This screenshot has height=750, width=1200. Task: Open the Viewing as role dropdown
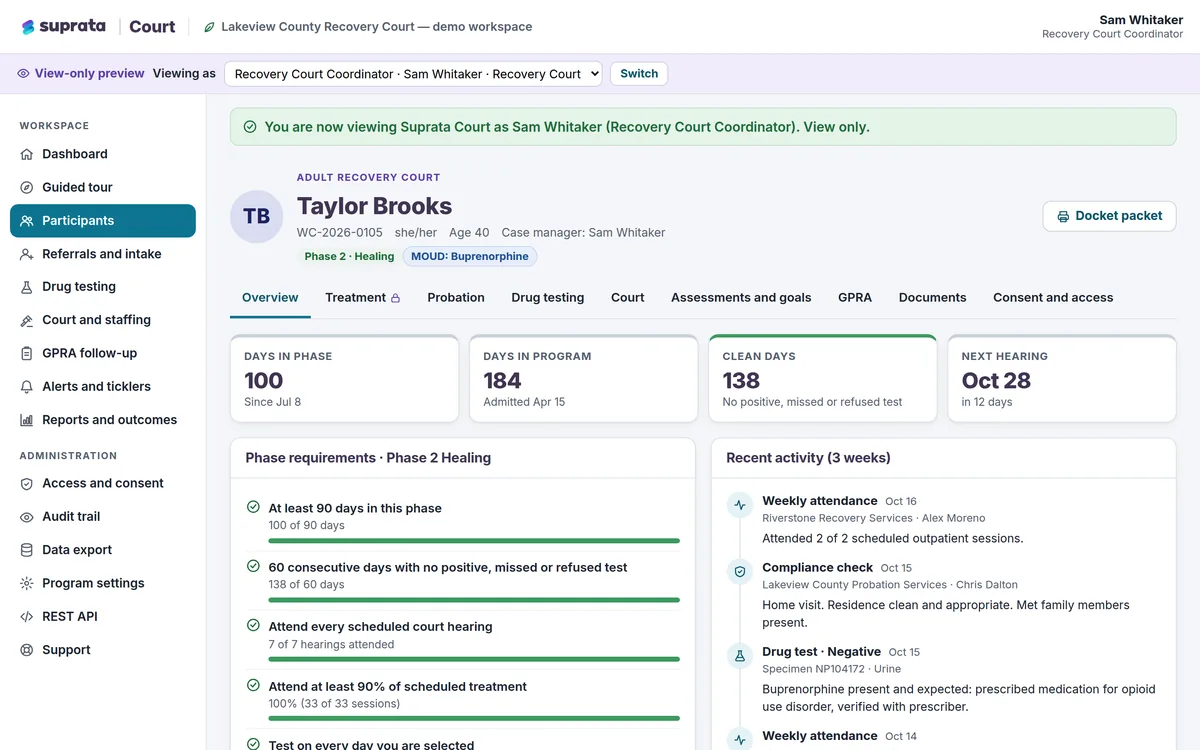pos(413,74)
